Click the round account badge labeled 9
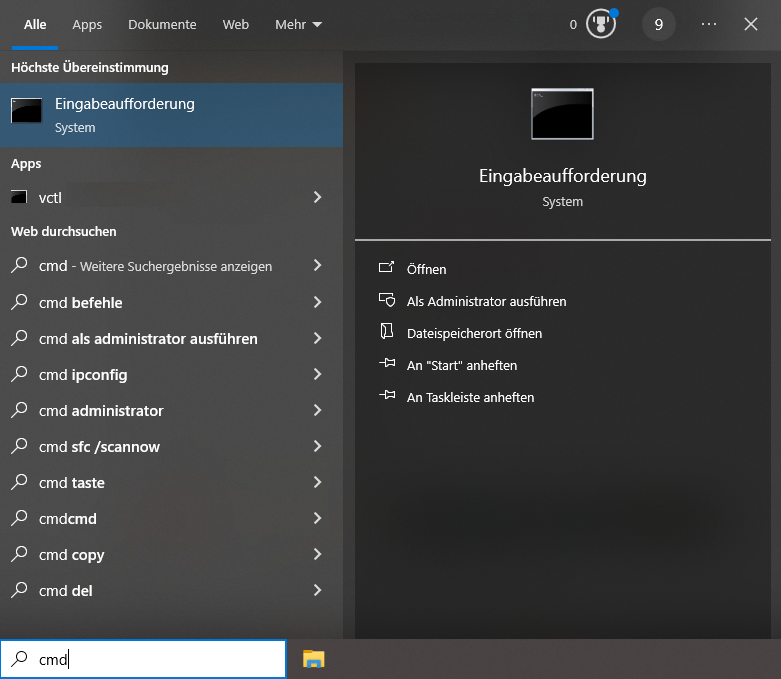Viewport: 781px width, 679px height. pos(658,24)
